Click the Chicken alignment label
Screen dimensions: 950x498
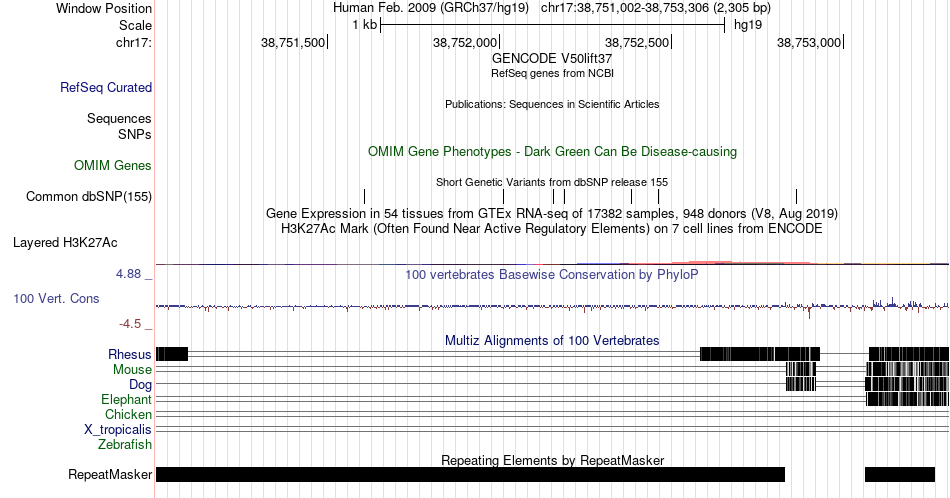(128, 414)
